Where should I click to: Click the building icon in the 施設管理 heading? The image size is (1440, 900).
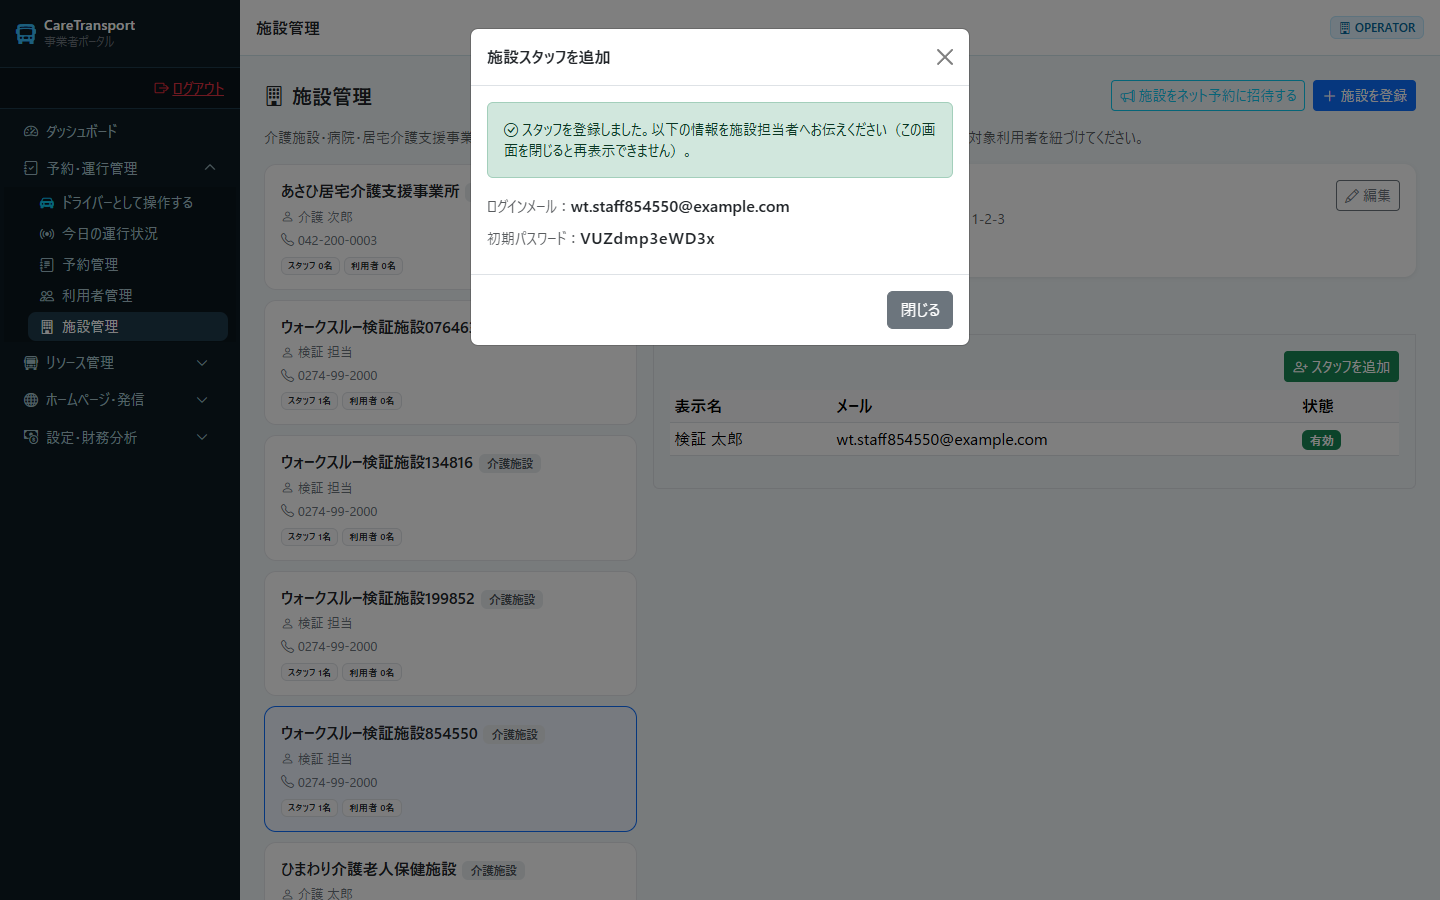(x=274, y=96)
